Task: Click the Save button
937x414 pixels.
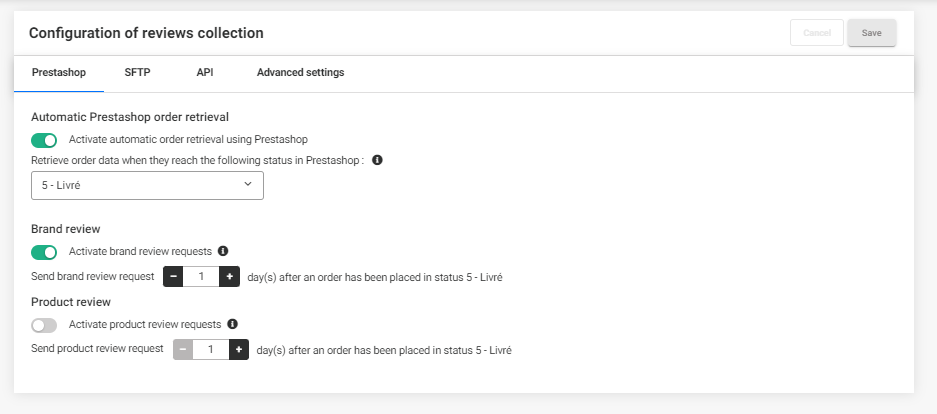Action: coord(871,33)
